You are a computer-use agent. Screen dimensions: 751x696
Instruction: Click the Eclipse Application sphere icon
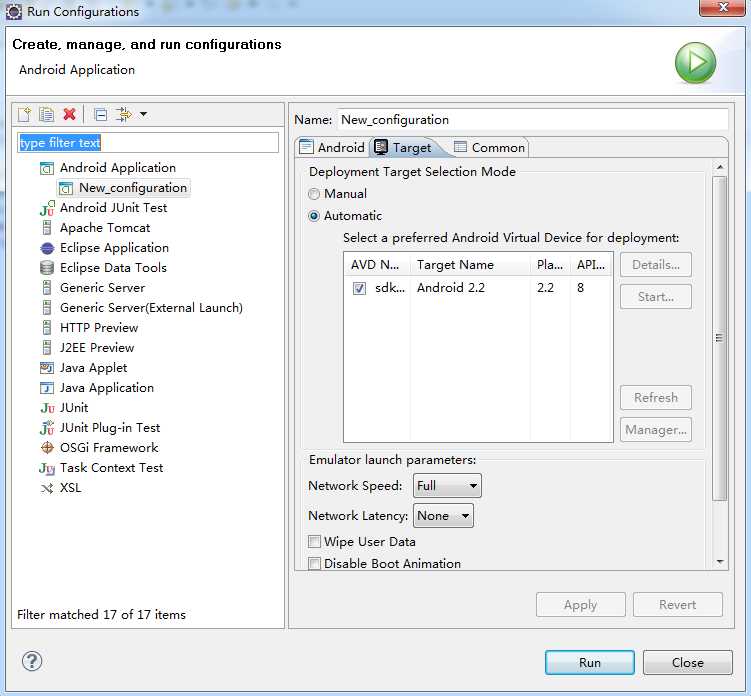pos(47,248)
